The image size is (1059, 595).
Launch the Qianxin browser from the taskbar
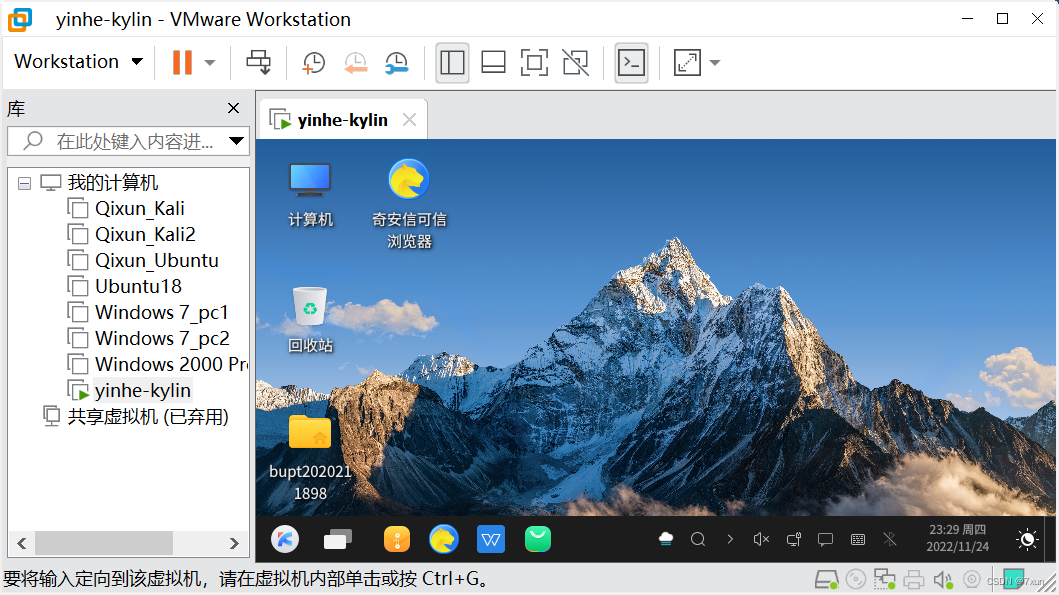coord(444,540)
